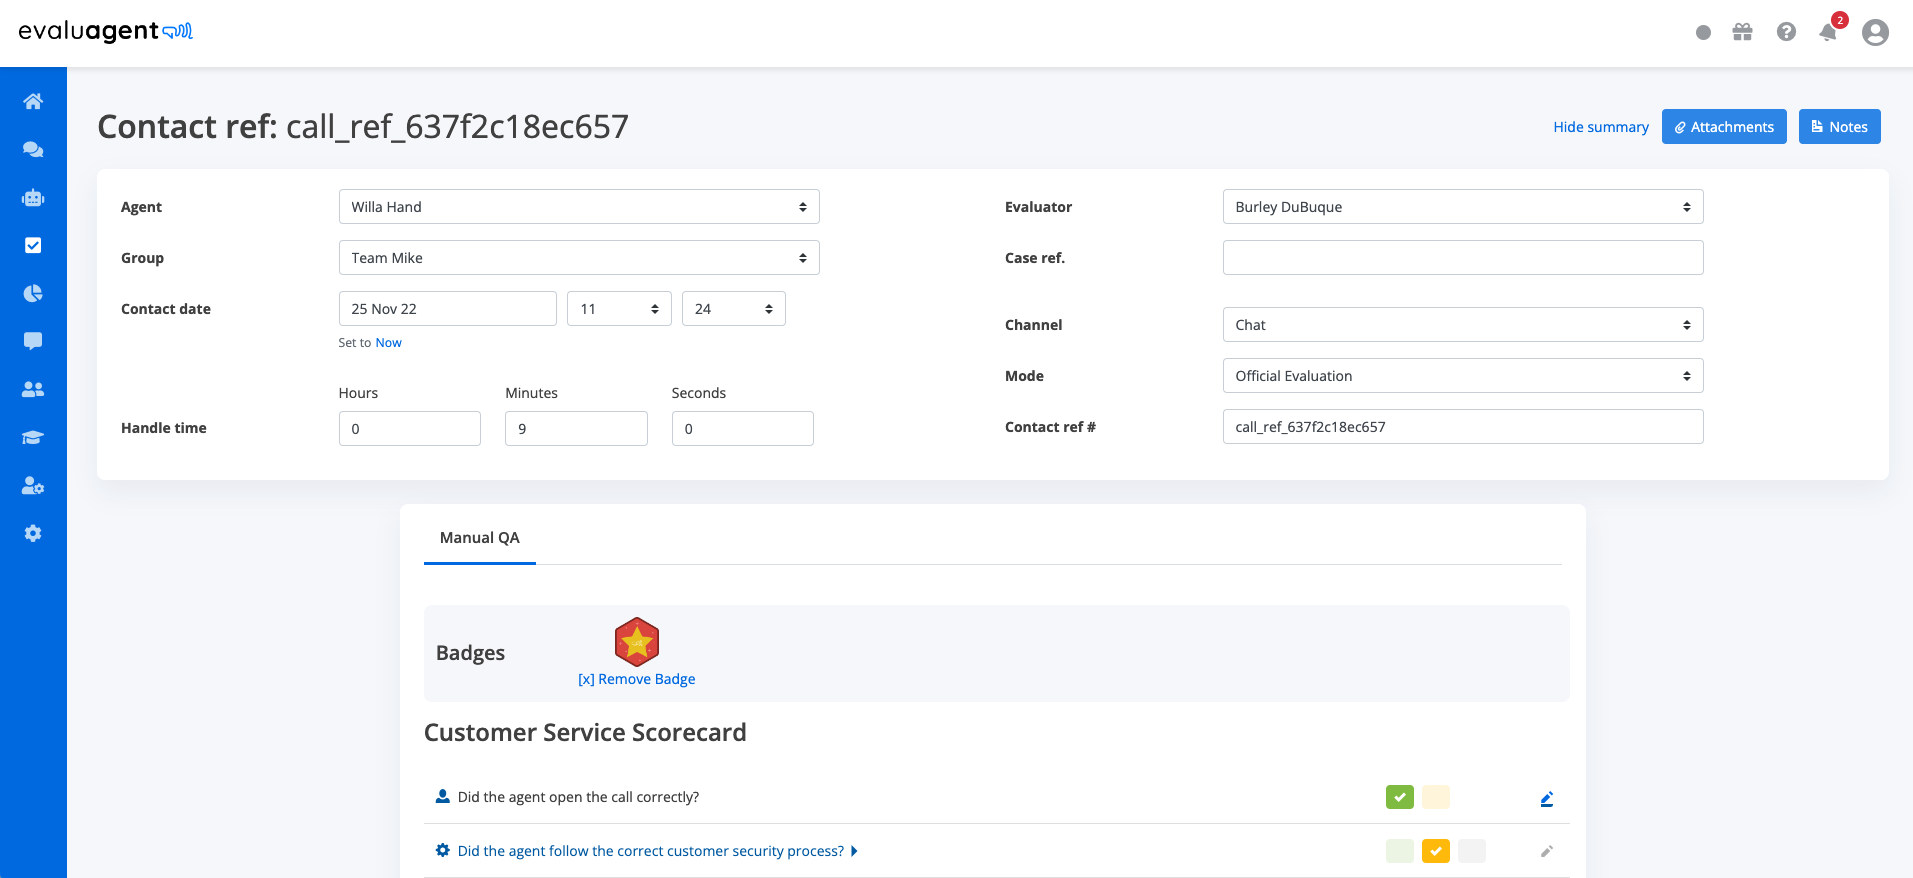Image resolution: width=1913 pixels, height=878 pixels.
Task: Switch to the Manual QA tab
Action: (x=480, y=538)
